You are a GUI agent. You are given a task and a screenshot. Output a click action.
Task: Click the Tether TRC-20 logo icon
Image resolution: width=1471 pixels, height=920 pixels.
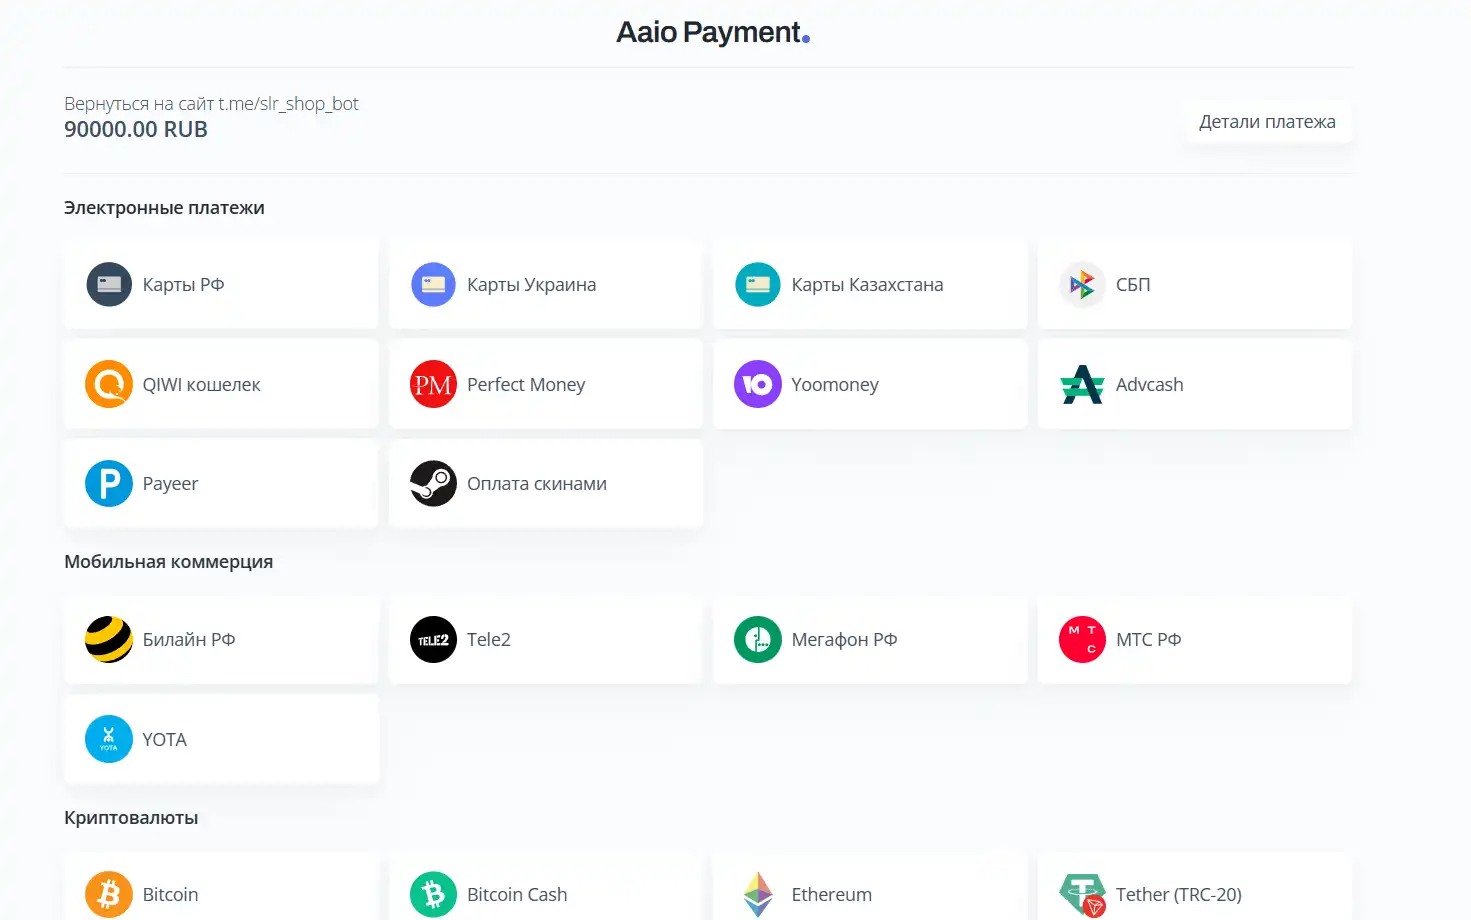click(1082, 894)
